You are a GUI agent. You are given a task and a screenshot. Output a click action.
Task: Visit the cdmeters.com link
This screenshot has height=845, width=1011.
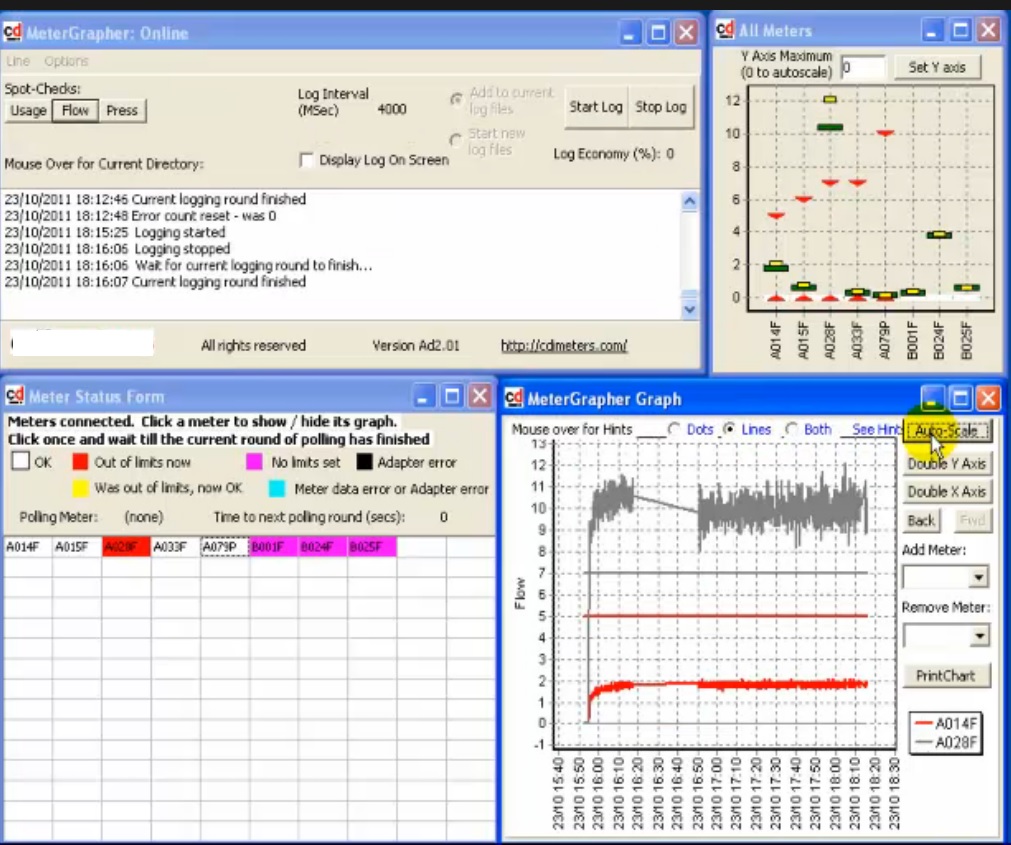[564, 346]
